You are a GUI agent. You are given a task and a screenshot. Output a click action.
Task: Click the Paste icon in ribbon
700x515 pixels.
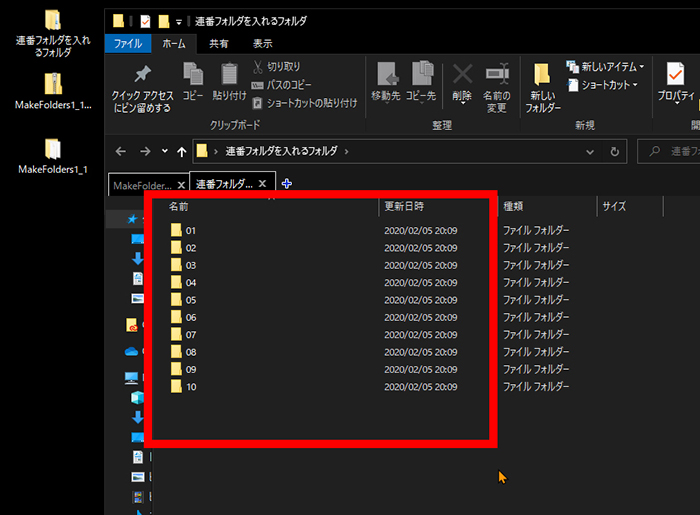click(x=230, y=75)
